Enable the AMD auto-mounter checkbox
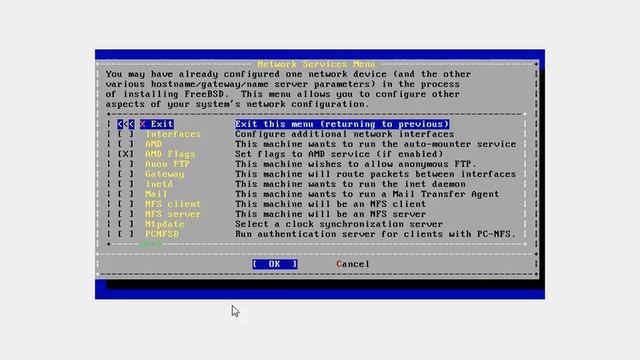The width and height of the screenshot is (640, 360). (126, 144)
